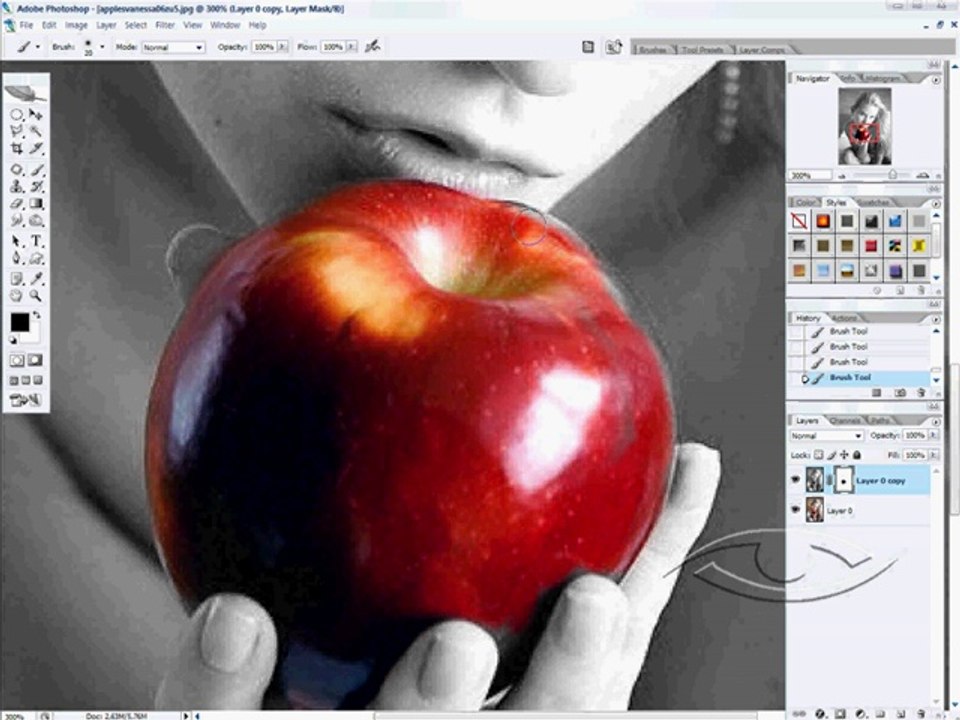Toggle lock position
The height and width of the screenshot is (720, 960).
pos(844,455)
